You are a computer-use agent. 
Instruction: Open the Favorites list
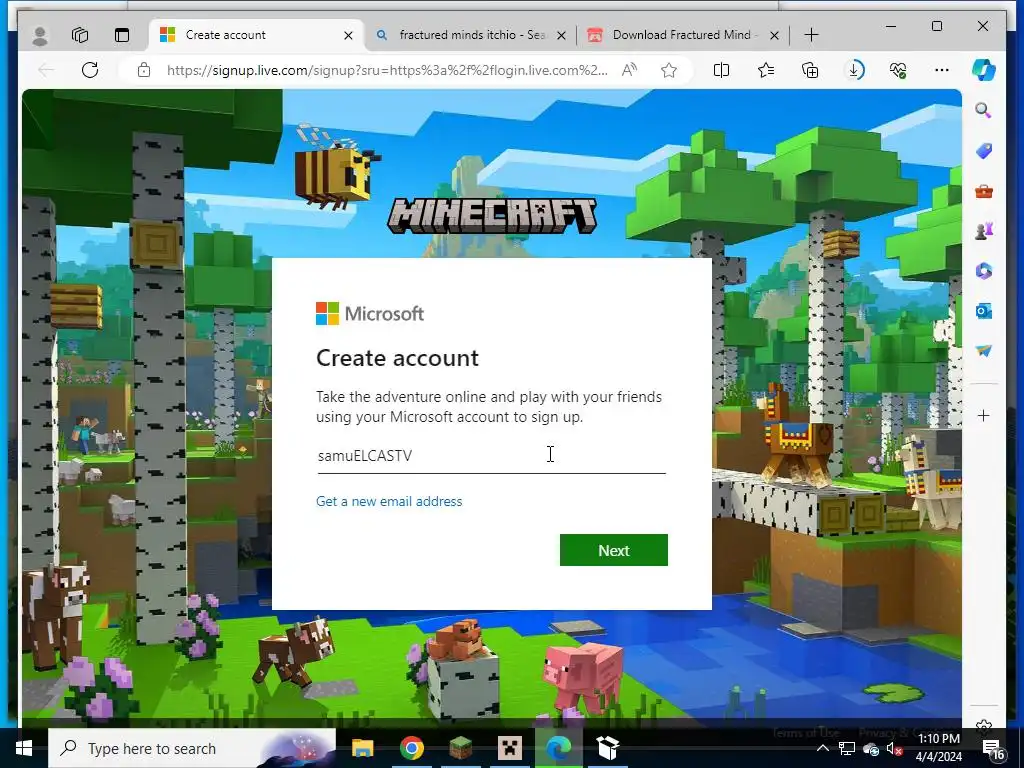(766, 70)
